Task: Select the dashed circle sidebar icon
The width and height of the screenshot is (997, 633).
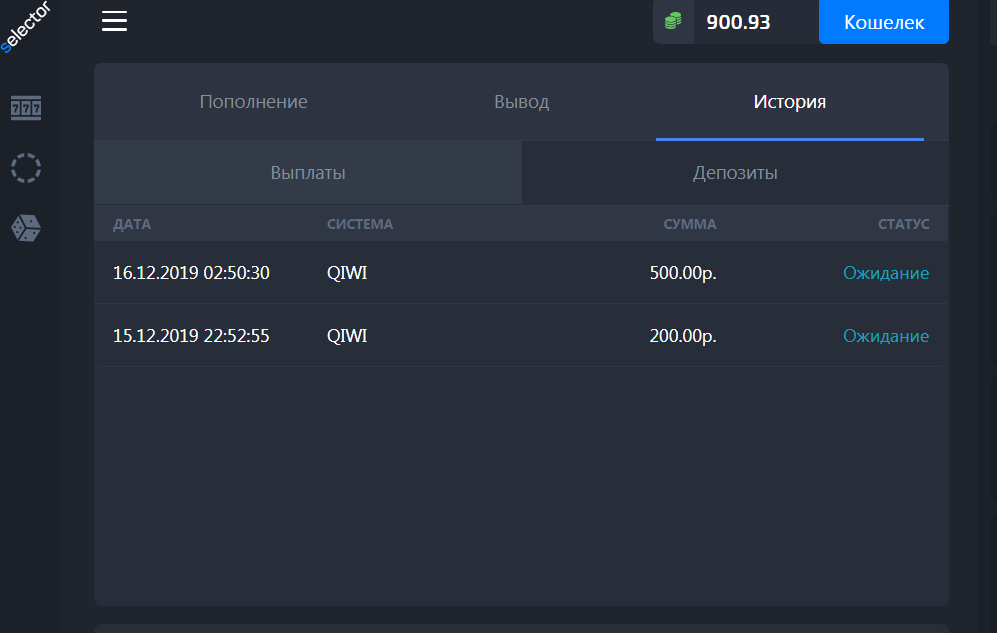Action: [26, 168]
